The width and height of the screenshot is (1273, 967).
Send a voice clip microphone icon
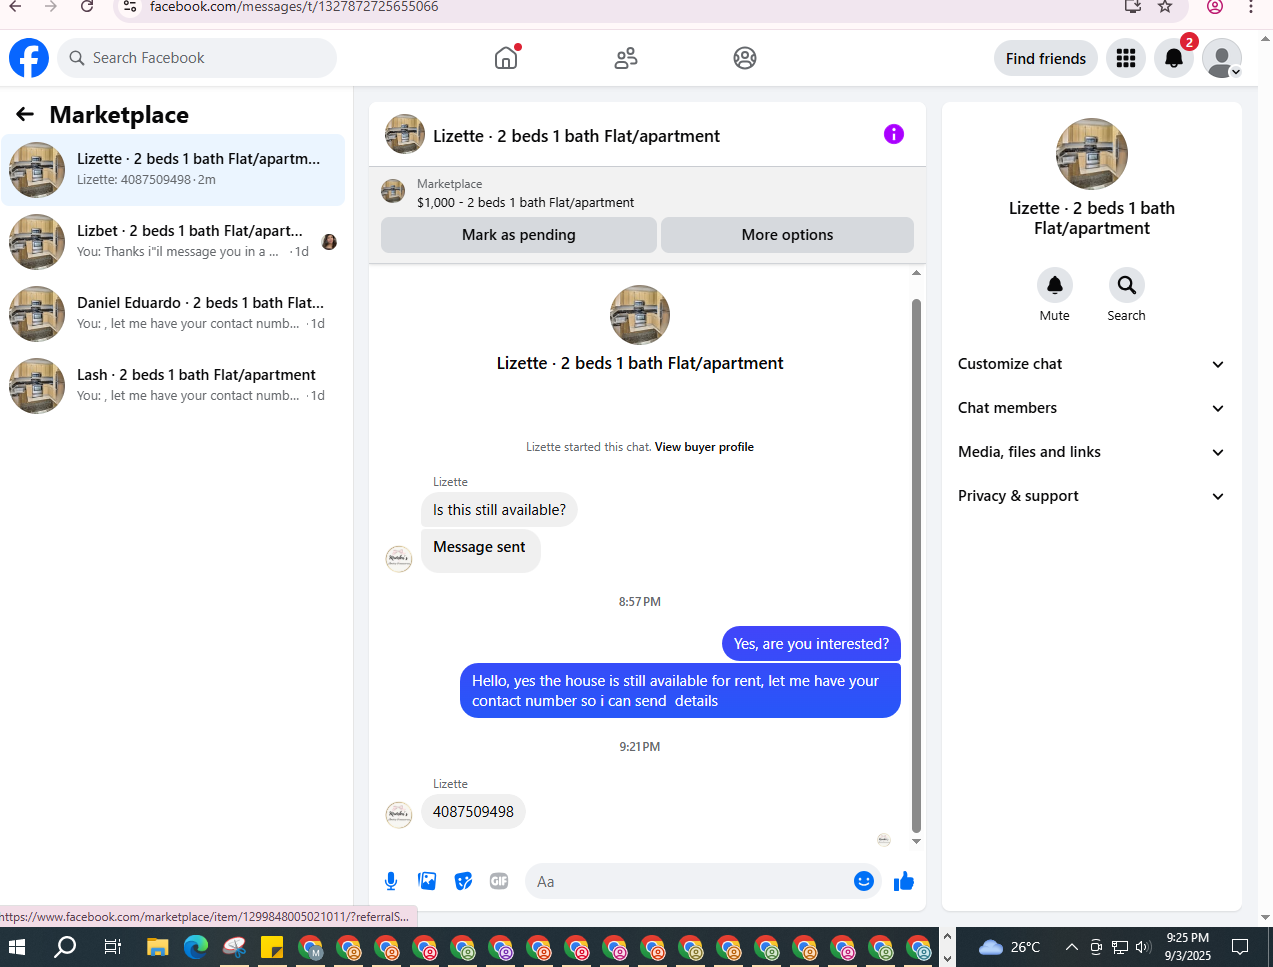(x=391, y=881)
